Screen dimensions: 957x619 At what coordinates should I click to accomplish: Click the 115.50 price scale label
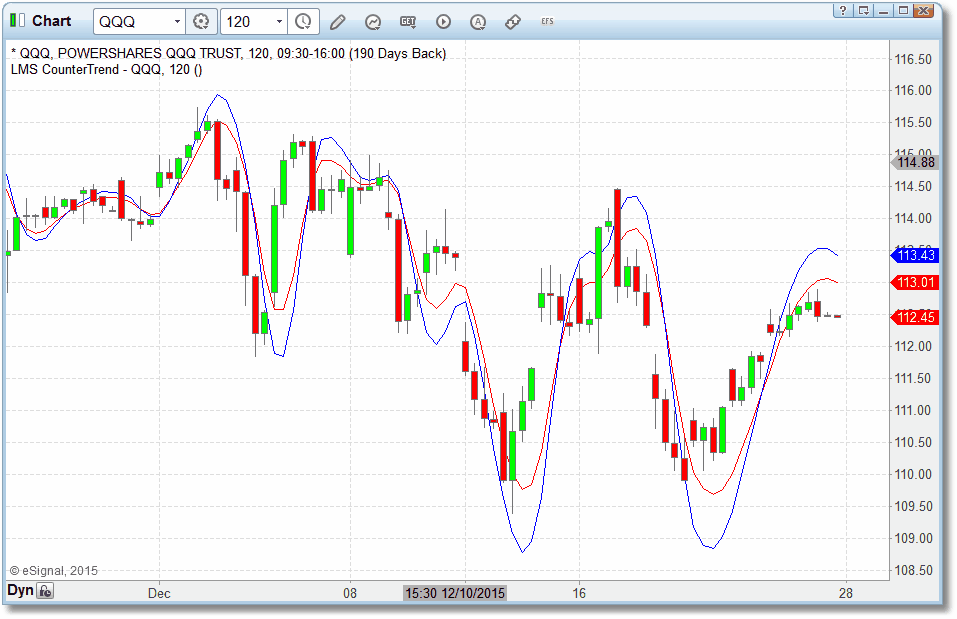[x=913, y=123]
